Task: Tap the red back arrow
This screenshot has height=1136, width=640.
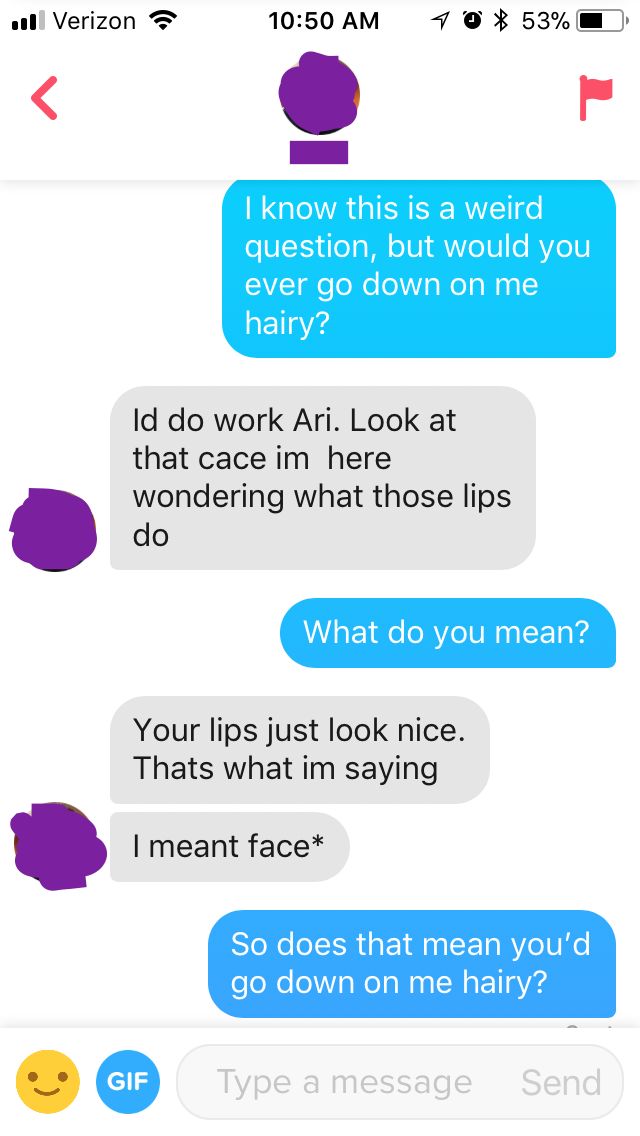Action: (44, 99)
